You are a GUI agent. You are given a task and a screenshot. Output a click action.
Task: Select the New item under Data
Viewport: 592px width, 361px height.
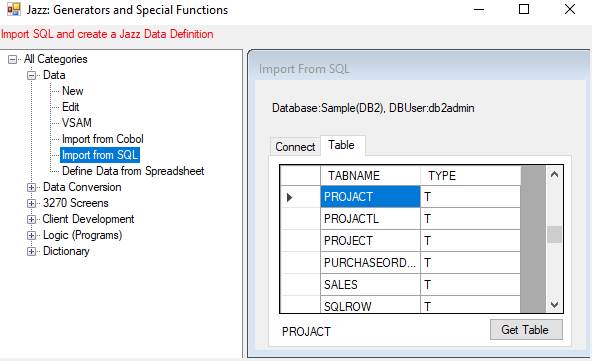[72, 91]
